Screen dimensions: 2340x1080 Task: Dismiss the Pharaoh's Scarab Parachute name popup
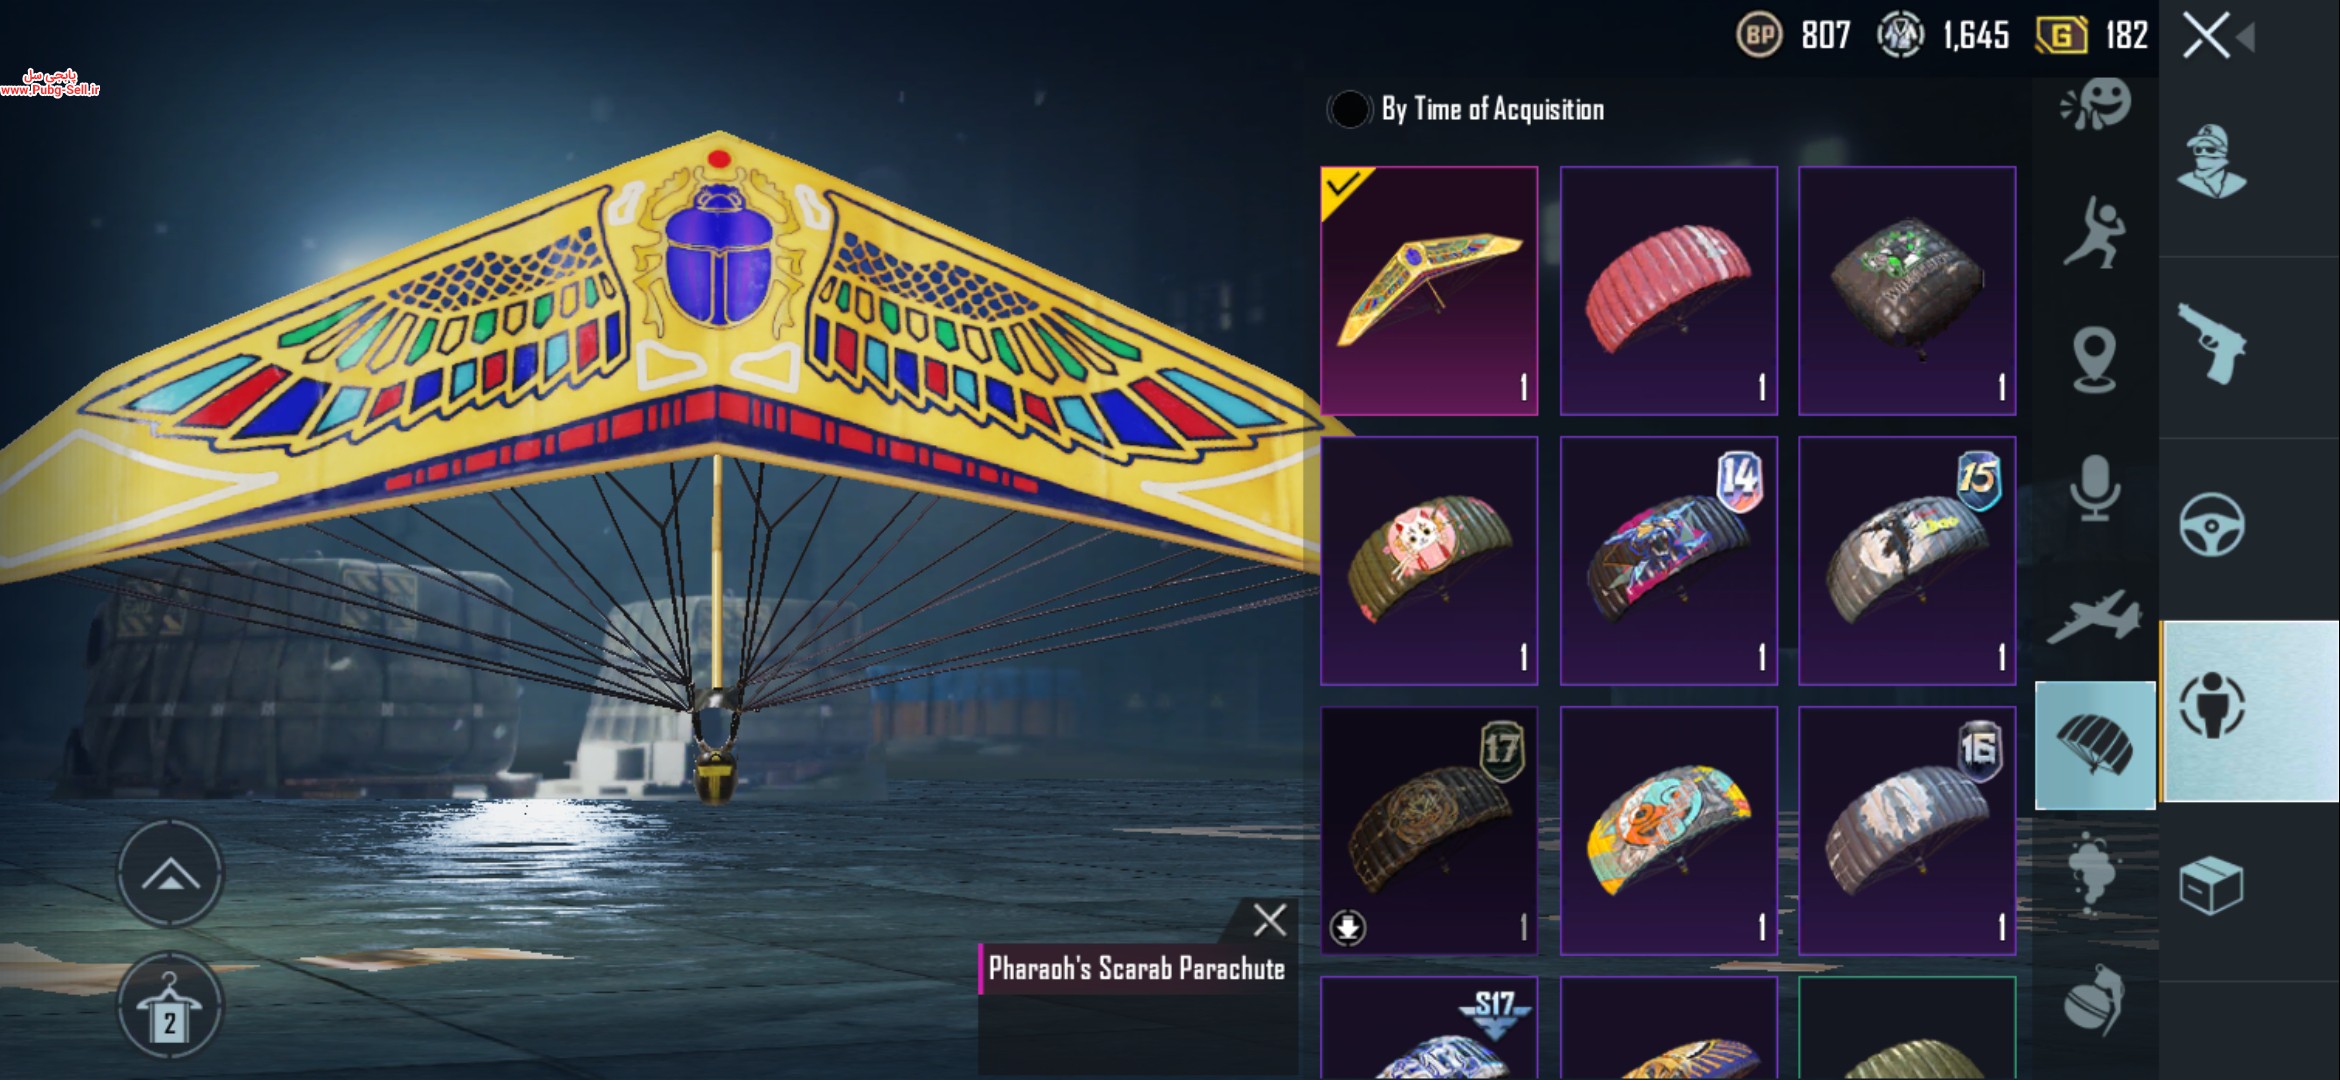1270,920
